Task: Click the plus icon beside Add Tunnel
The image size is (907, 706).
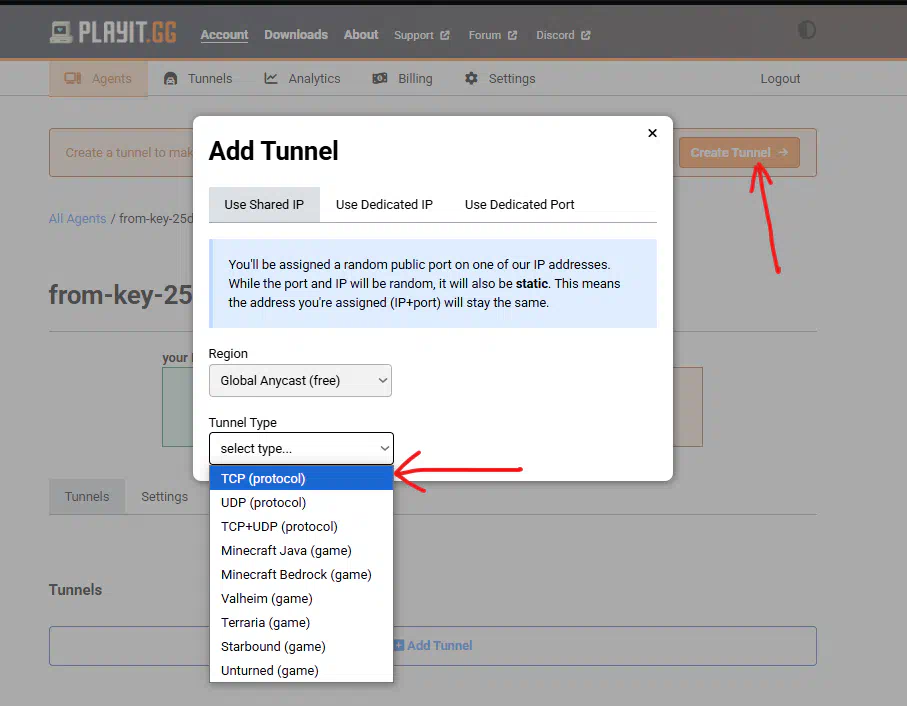Action: pyautogui.click(x=399, y=645)
